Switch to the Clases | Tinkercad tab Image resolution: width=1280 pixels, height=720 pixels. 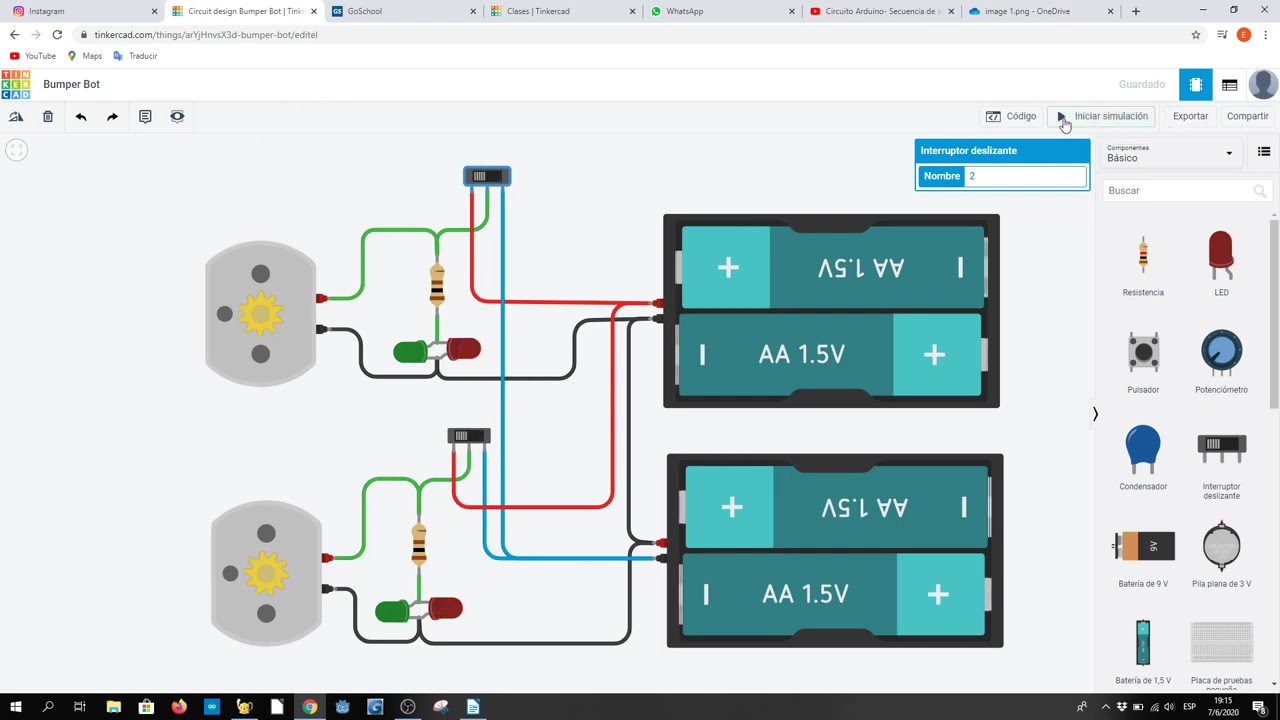(563, 11)
